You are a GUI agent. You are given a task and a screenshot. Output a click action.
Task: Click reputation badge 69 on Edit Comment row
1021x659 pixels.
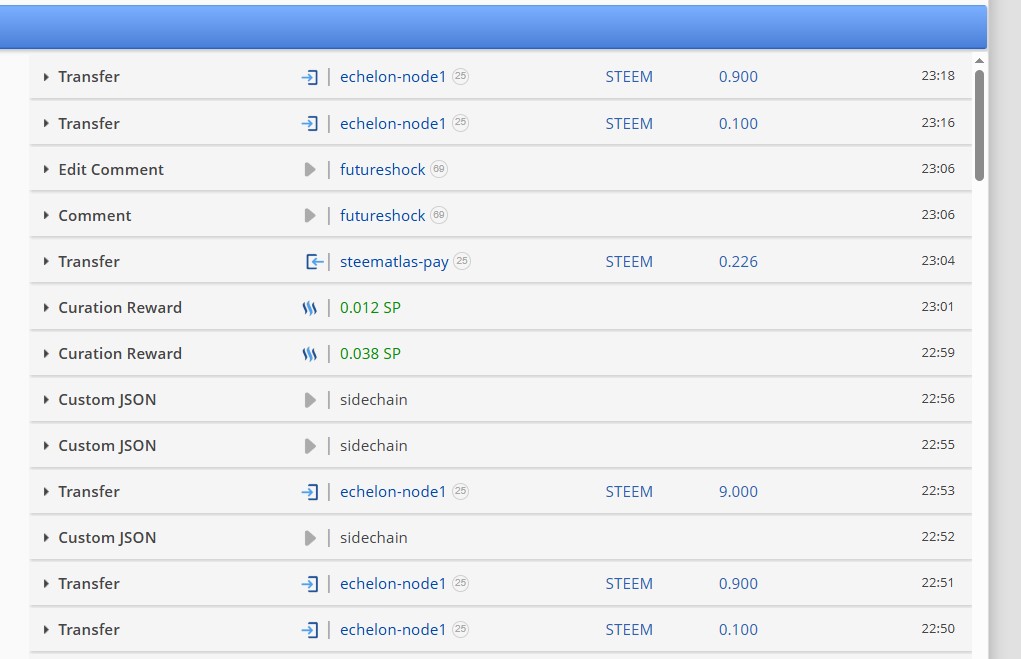[439, 169]
